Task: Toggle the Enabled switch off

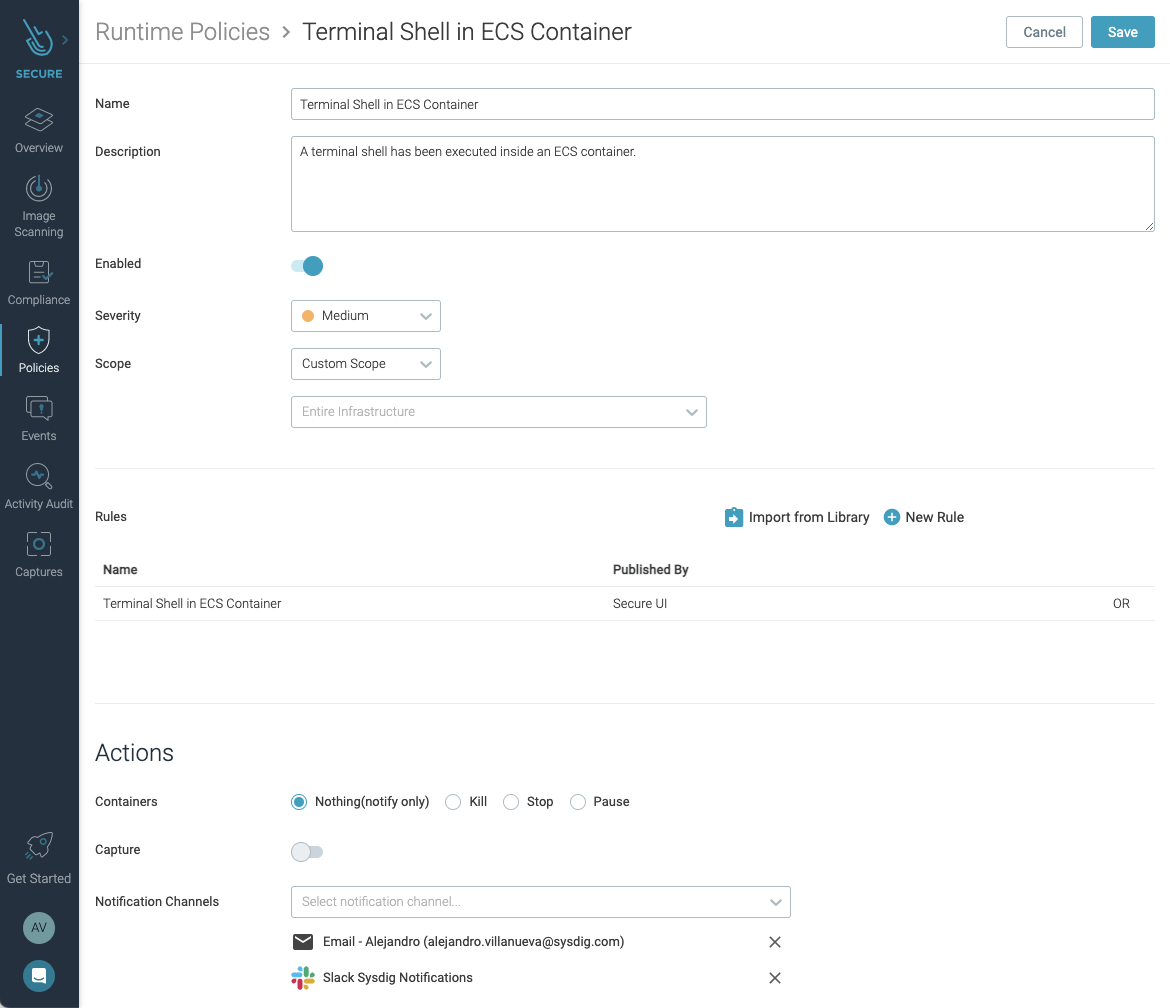Action: click(307, 265)
